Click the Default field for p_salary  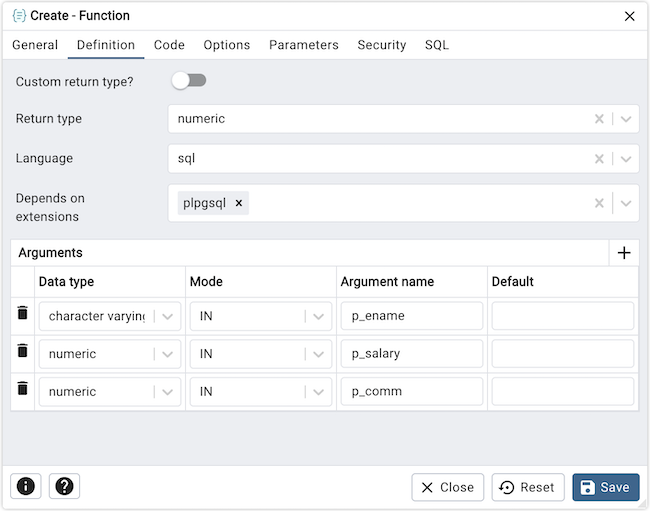[563, 354]
